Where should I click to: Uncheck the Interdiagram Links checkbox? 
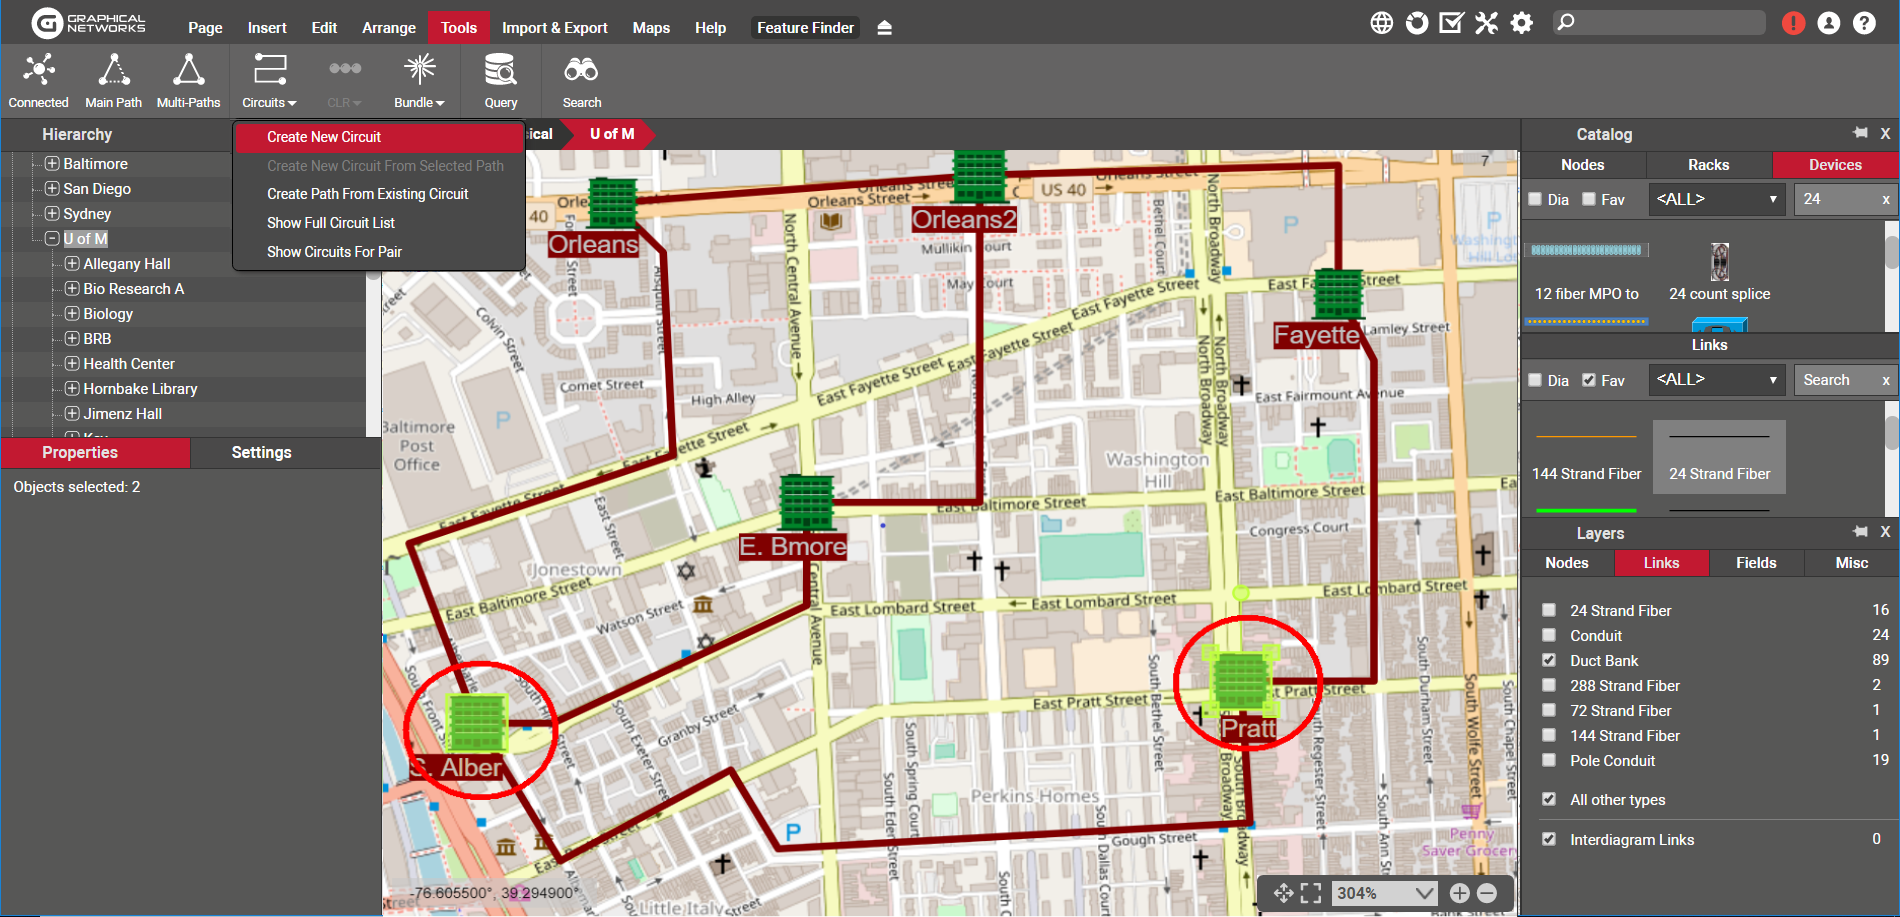coord(1549,839)
